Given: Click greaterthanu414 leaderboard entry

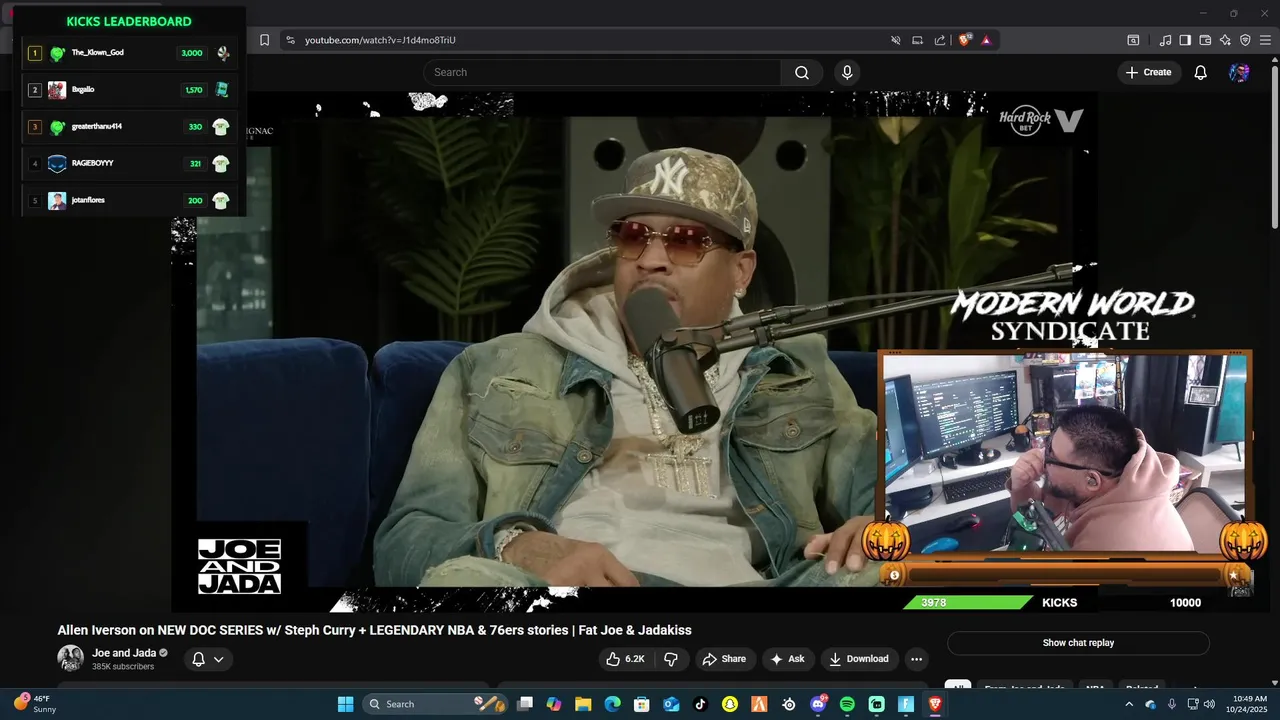Looking at the screenshot, I should [130, 127].
